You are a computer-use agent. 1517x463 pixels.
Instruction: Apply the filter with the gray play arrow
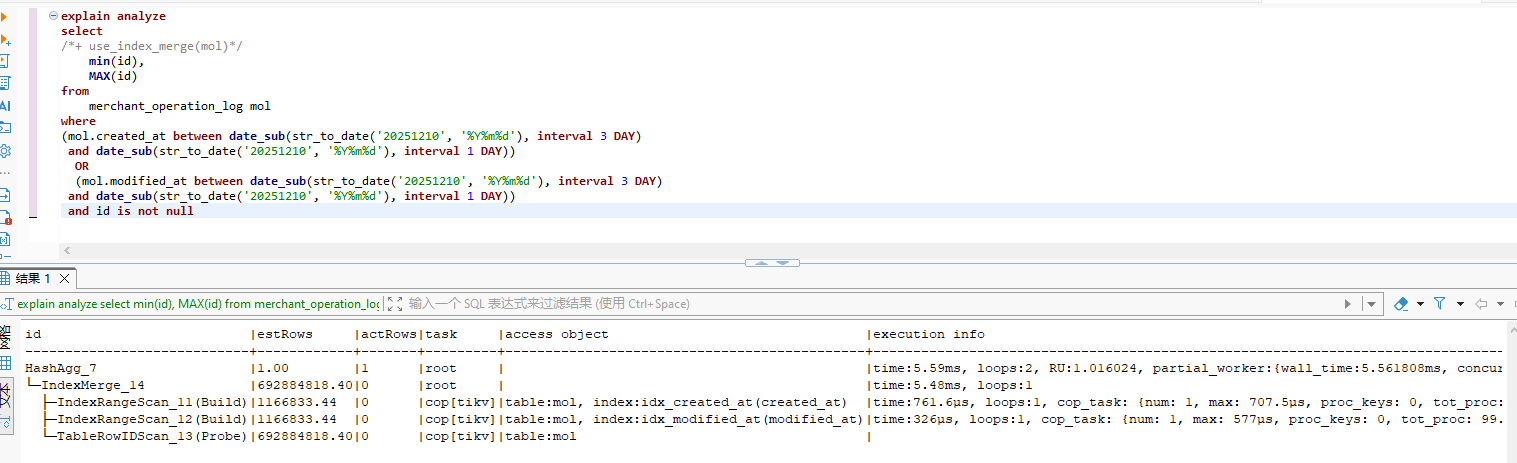tap(1349, 303)
